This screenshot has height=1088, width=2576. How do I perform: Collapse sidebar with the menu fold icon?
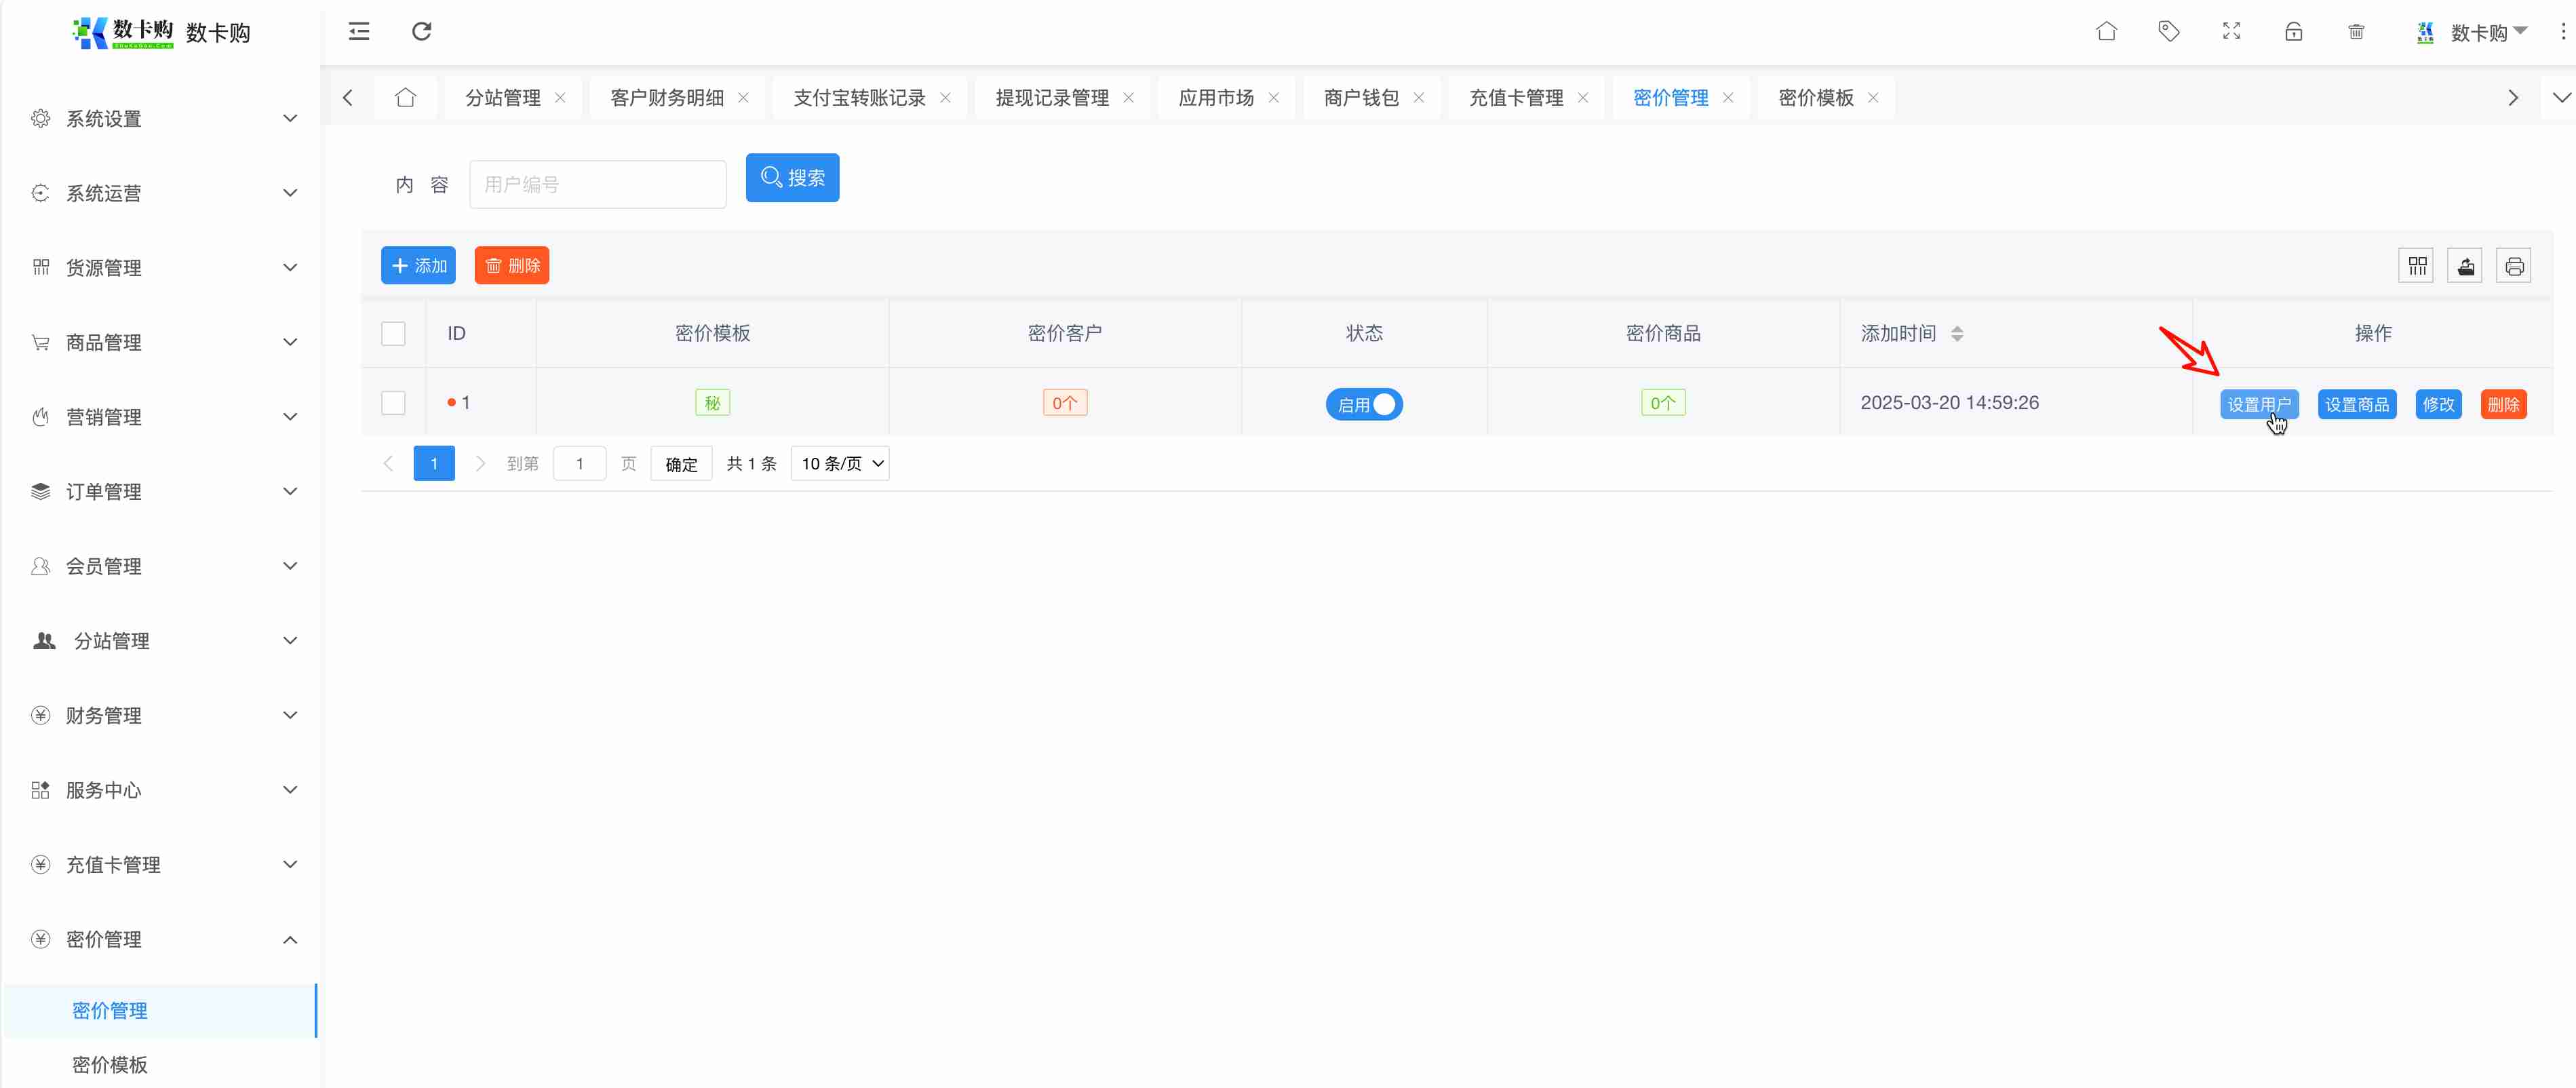click(x=359, y=32)
